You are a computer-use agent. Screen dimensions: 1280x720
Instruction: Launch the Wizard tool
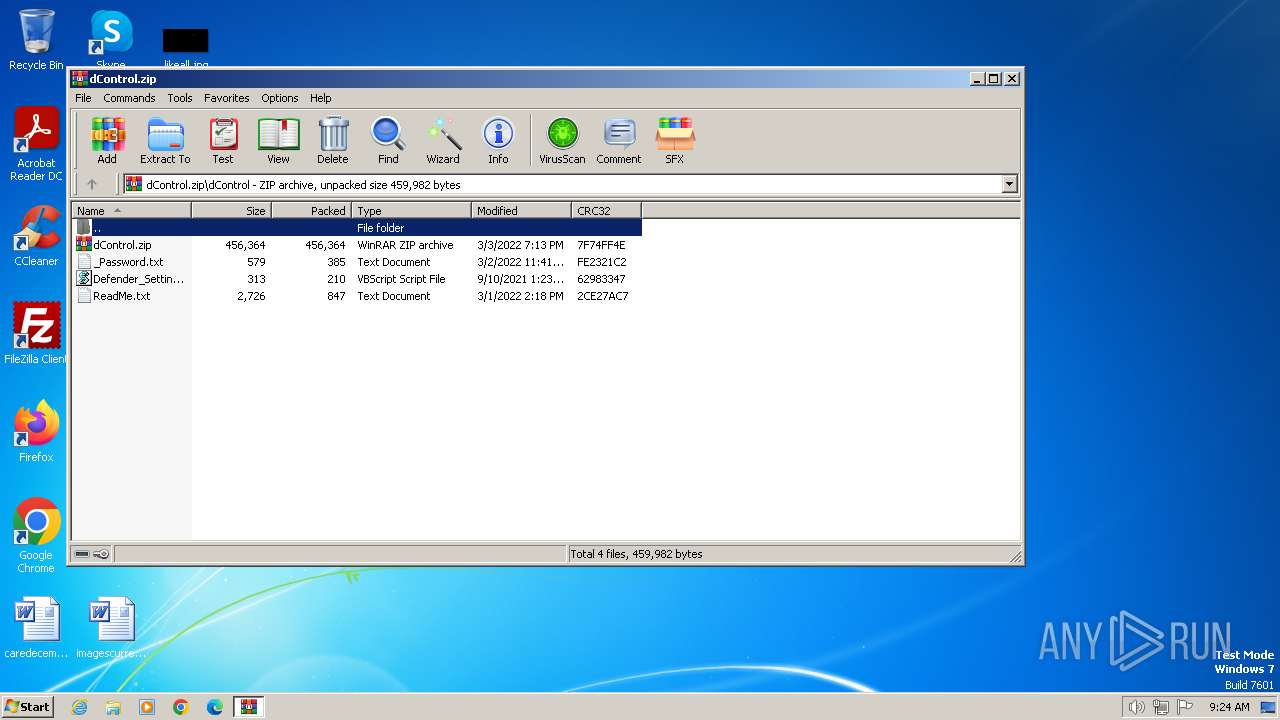tap(443, 140)
